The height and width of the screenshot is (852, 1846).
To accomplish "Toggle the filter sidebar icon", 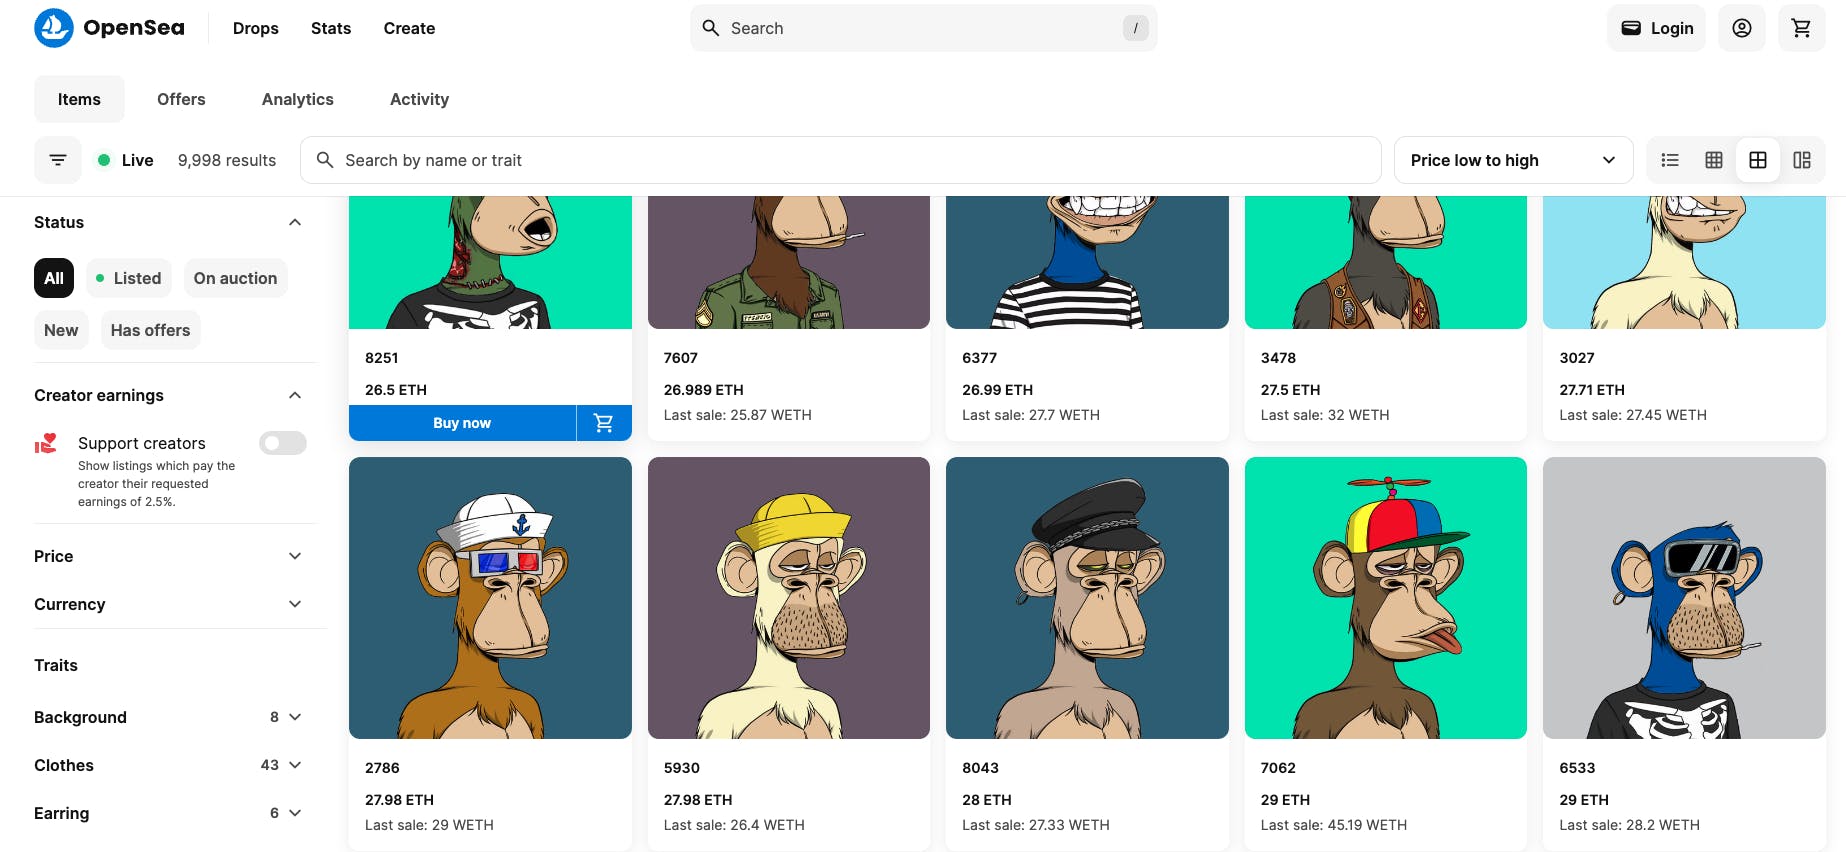I will coord(58,160).
